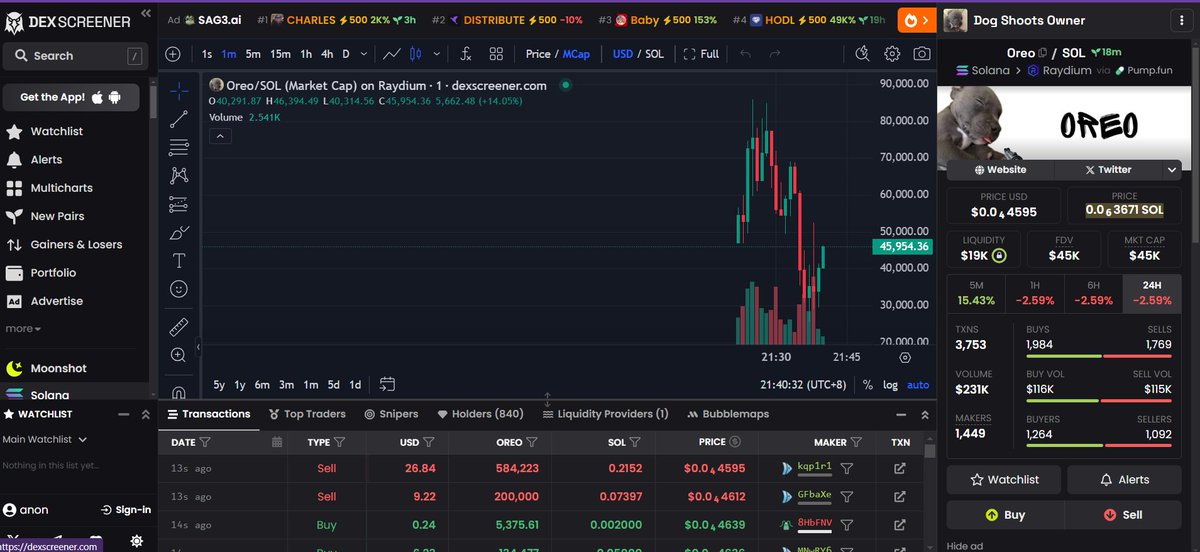
Task: Toggle the magnet mode tool
Action: (x=179, y=392)
